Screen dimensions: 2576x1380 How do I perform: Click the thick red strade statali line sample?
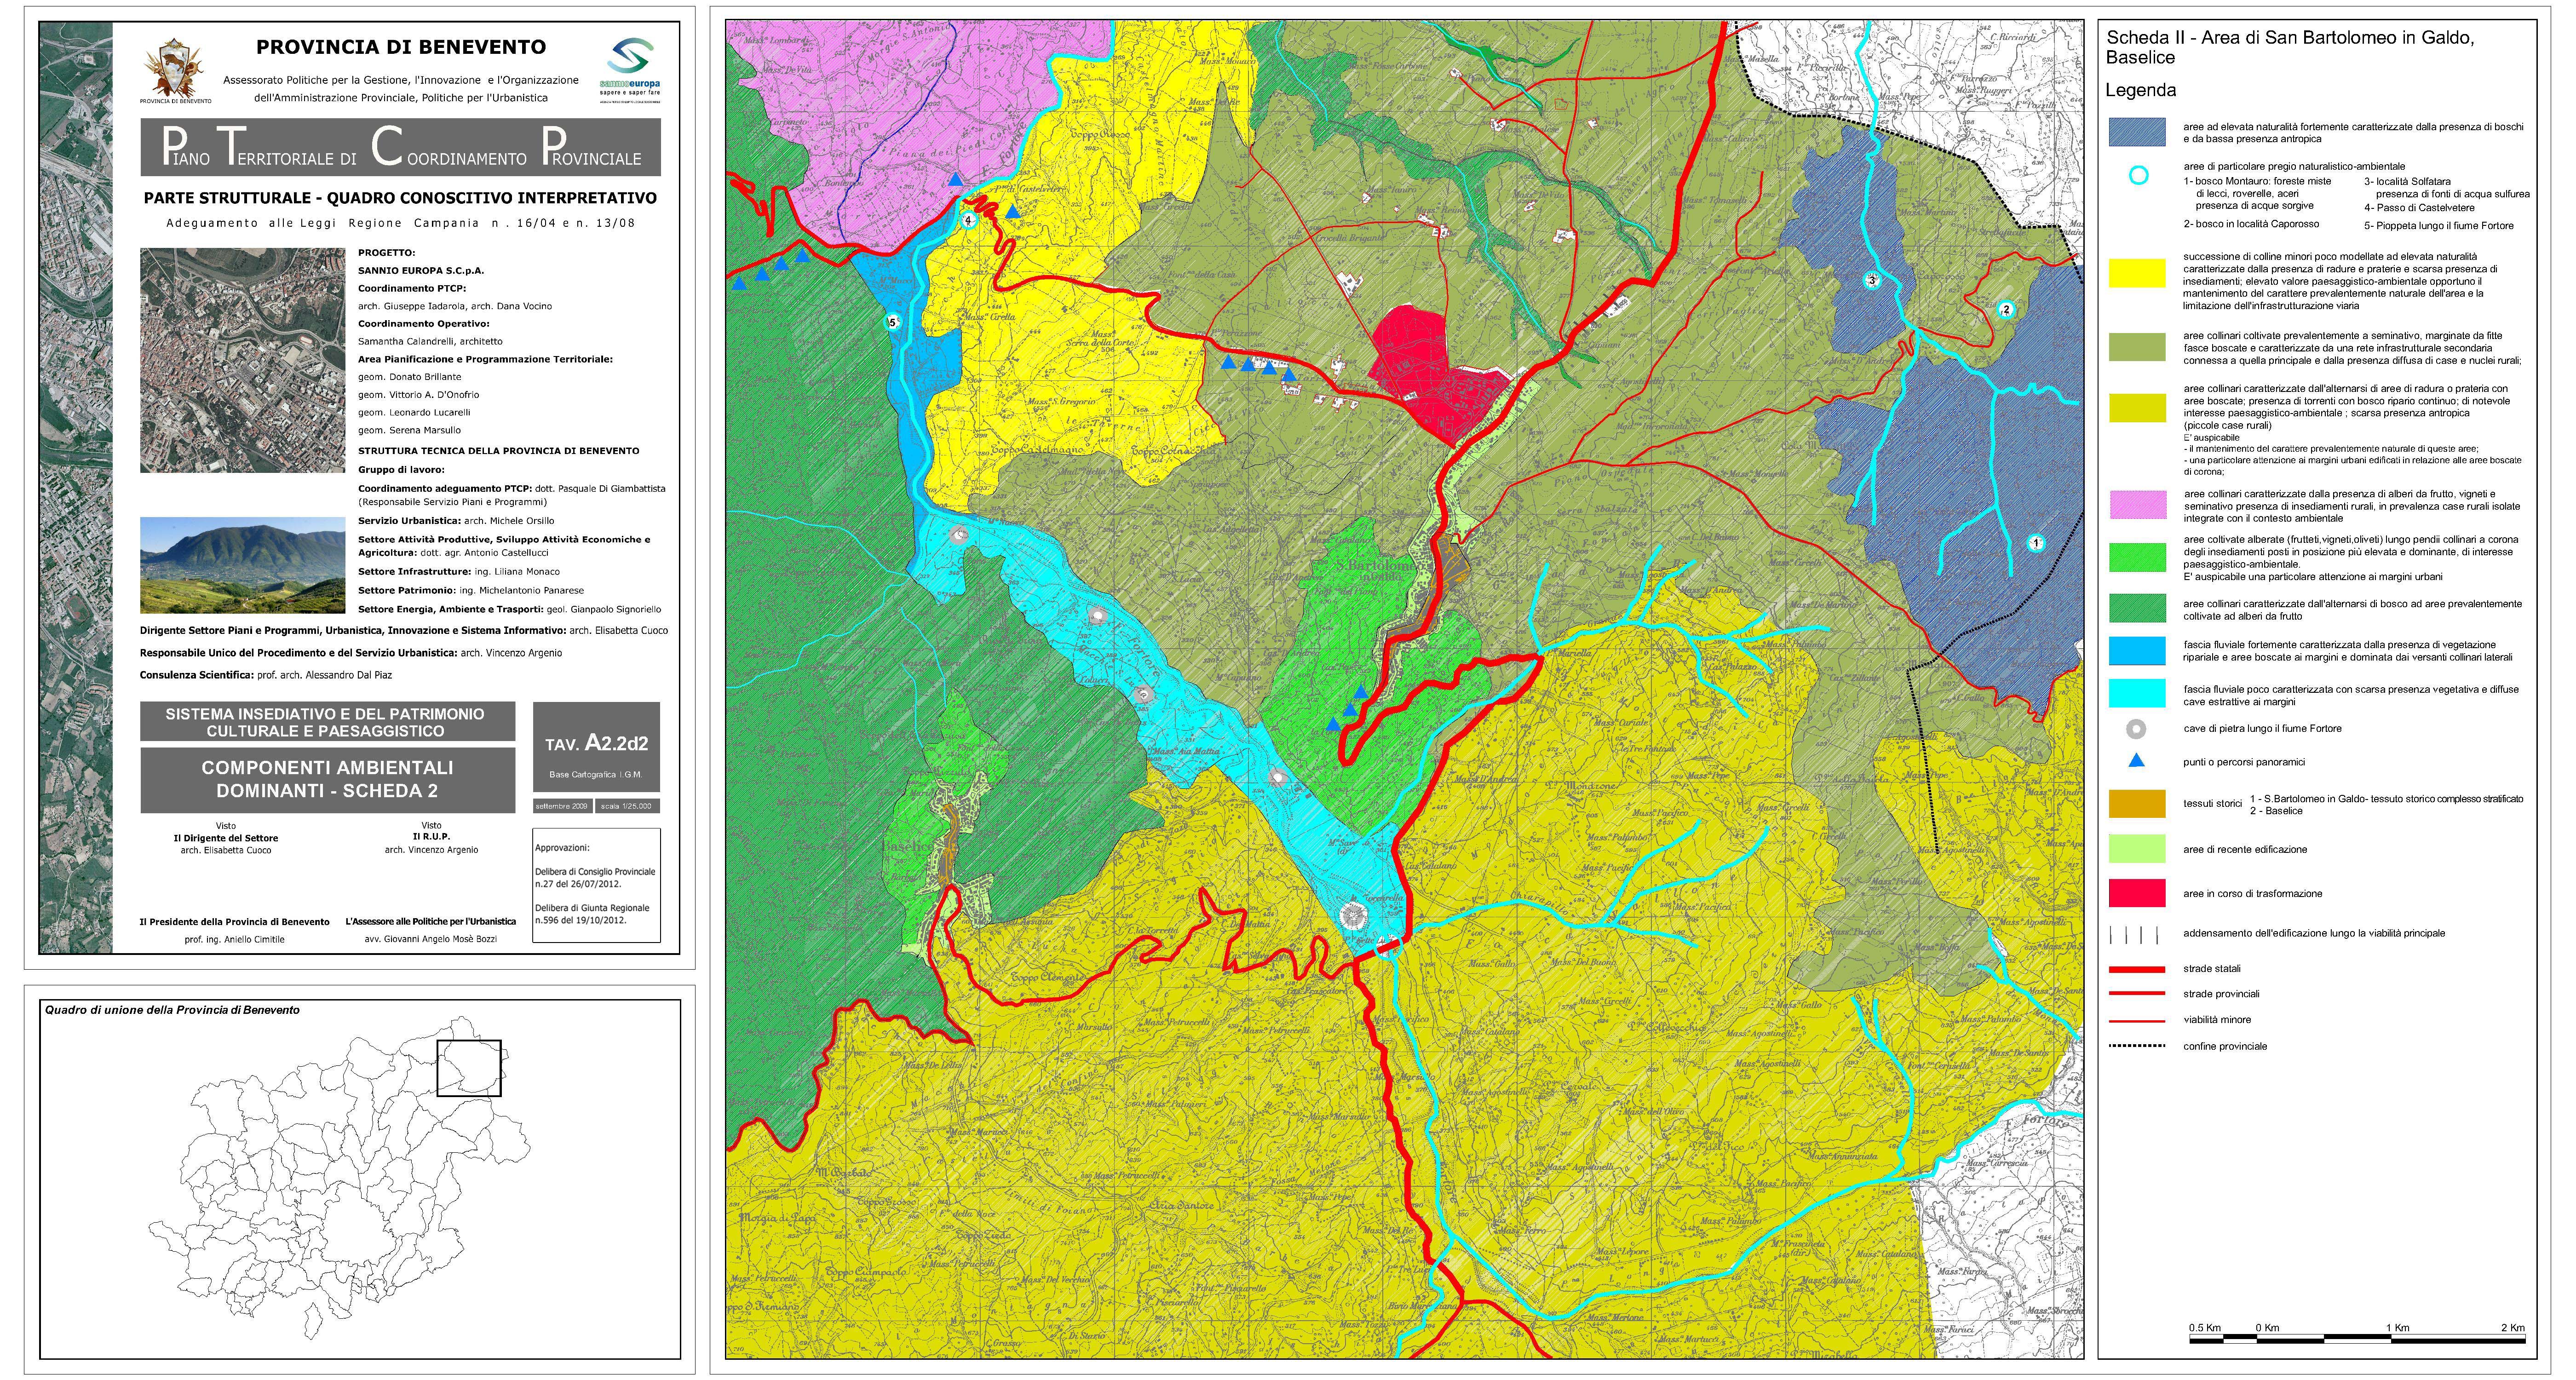(2138, 969)
